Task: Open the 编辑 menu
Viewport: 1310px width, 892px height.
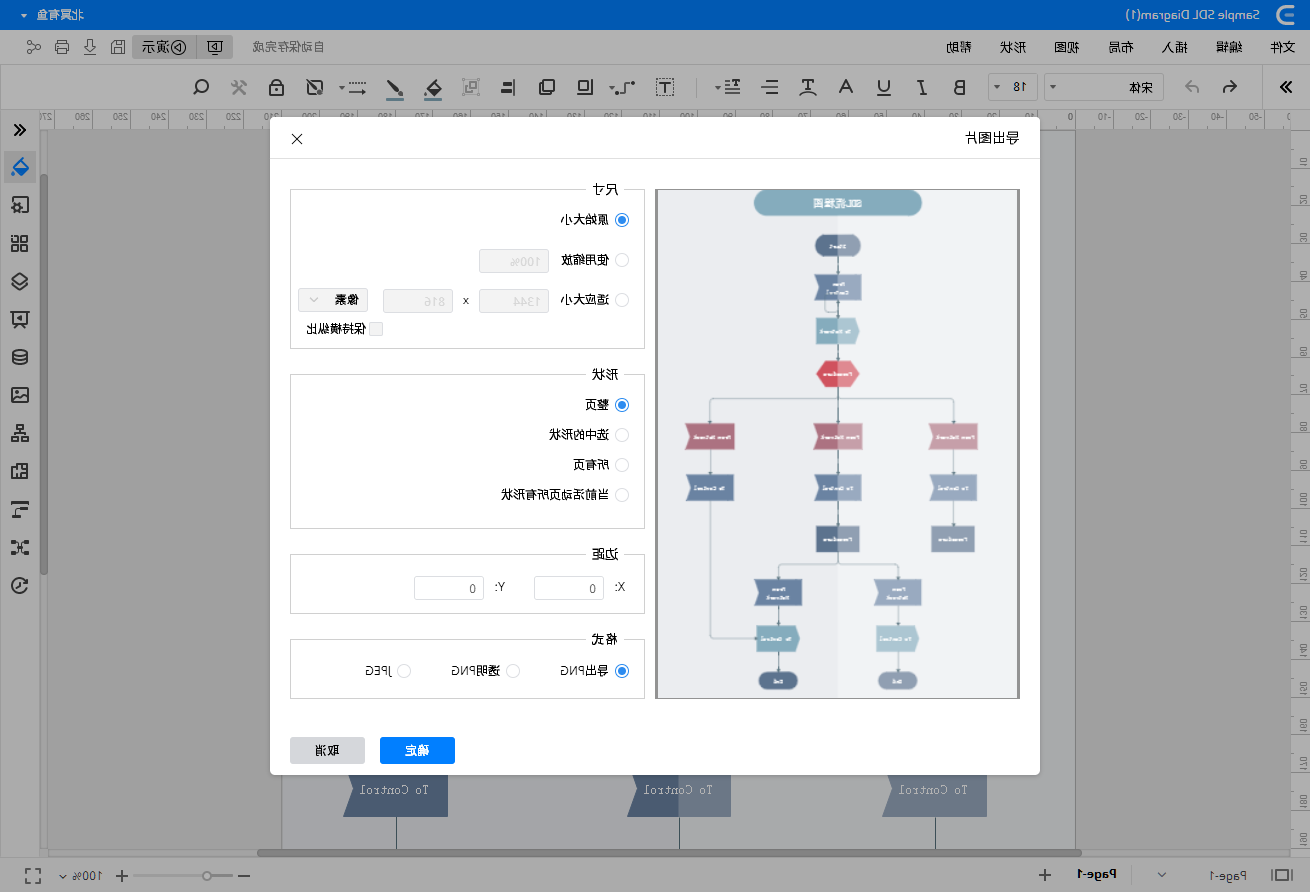Action: (x=1228, y=47)
